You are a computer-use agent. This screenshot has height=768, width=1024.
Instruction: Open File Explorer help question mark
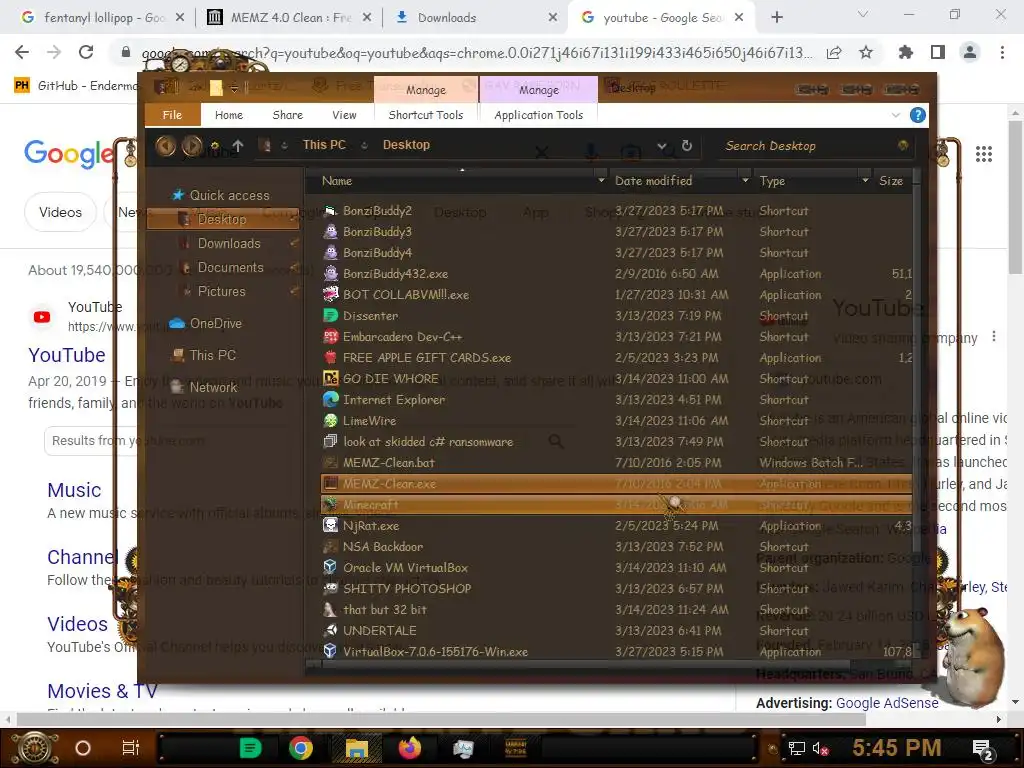pyautogui.click(x=918, y=116)
